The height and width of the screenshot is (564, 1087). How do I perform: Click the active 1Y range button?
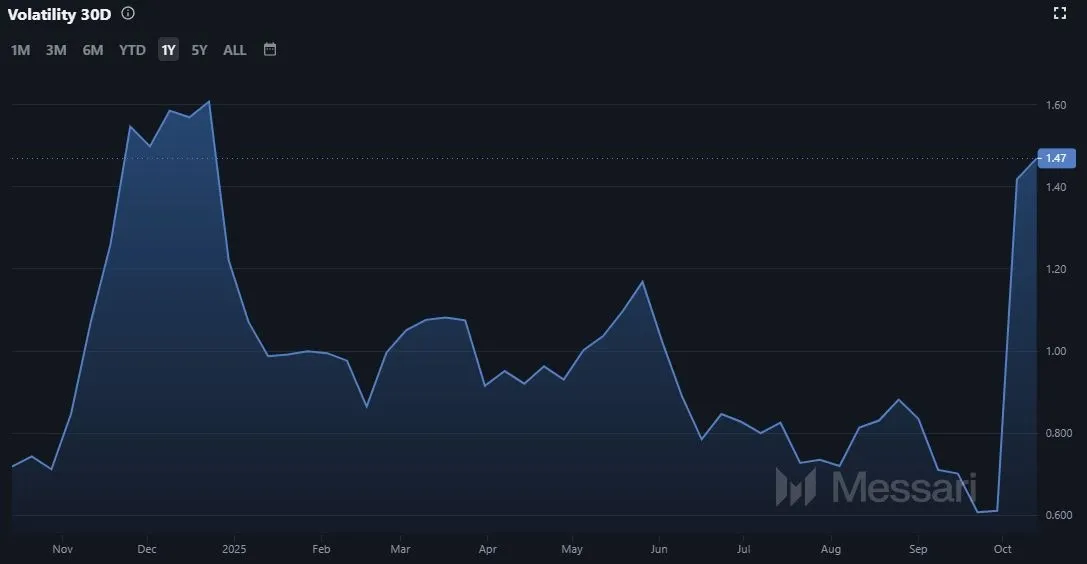pos(168,50)
